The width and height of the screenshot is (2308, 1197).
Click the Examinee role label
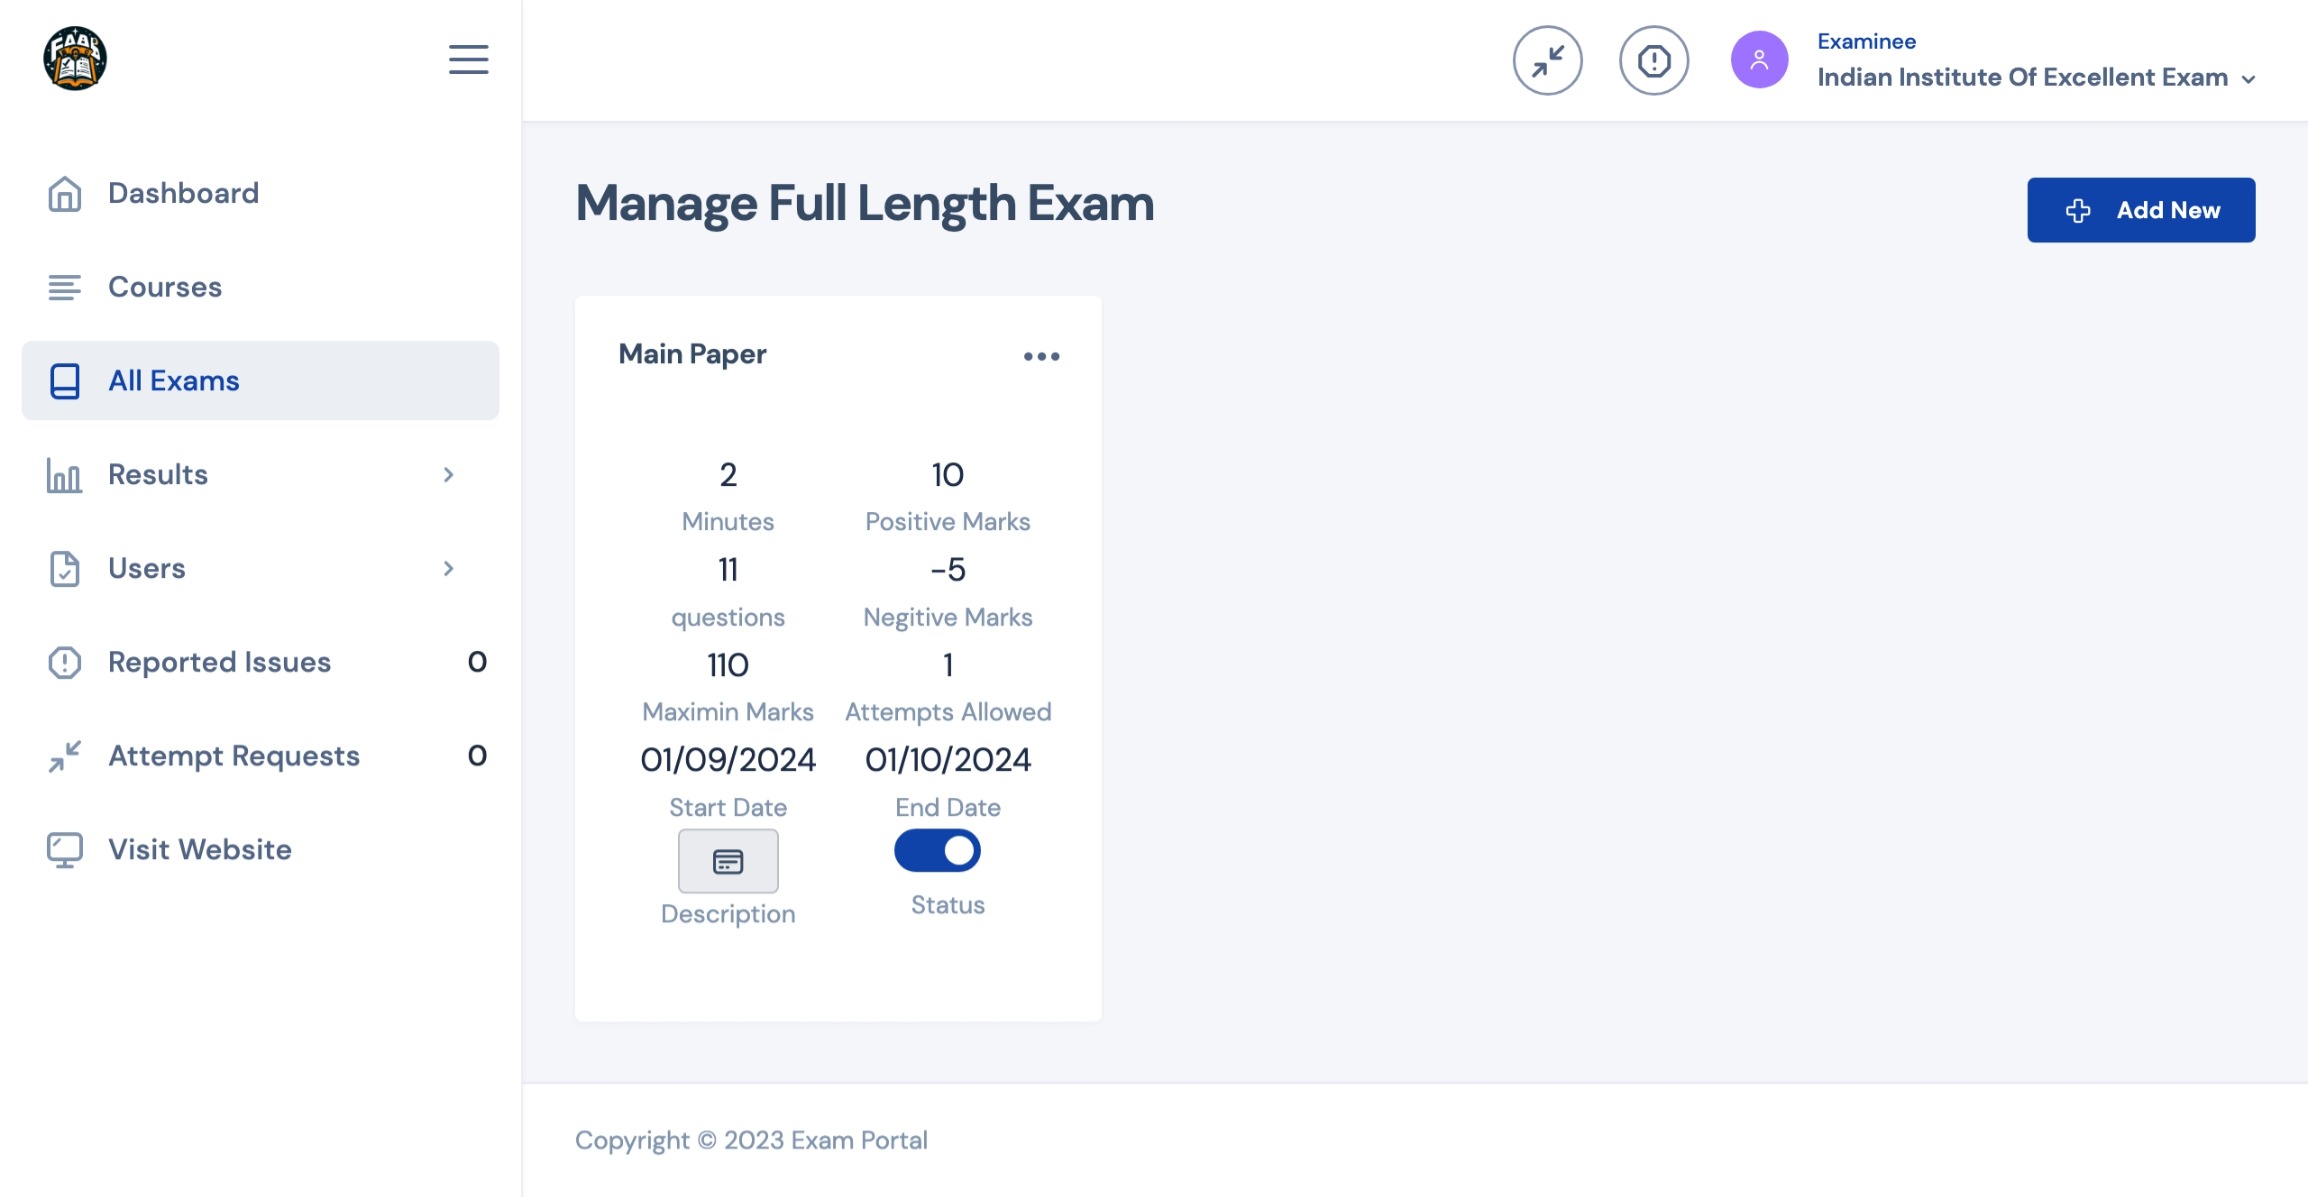(1866, 42)
